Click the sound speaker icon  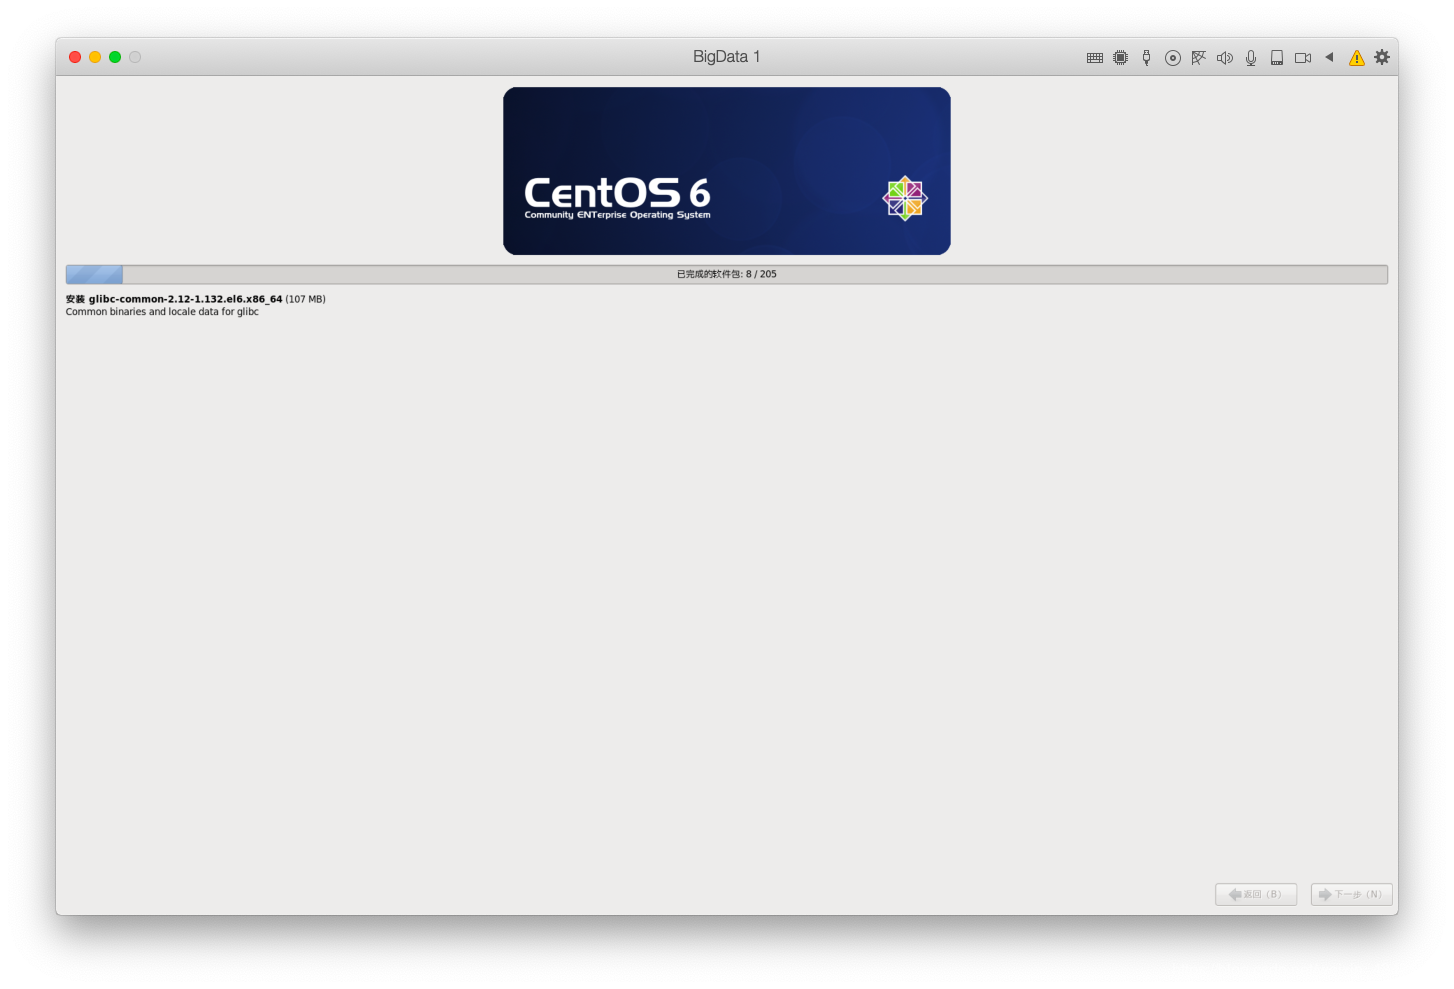tap(1225, 58)
